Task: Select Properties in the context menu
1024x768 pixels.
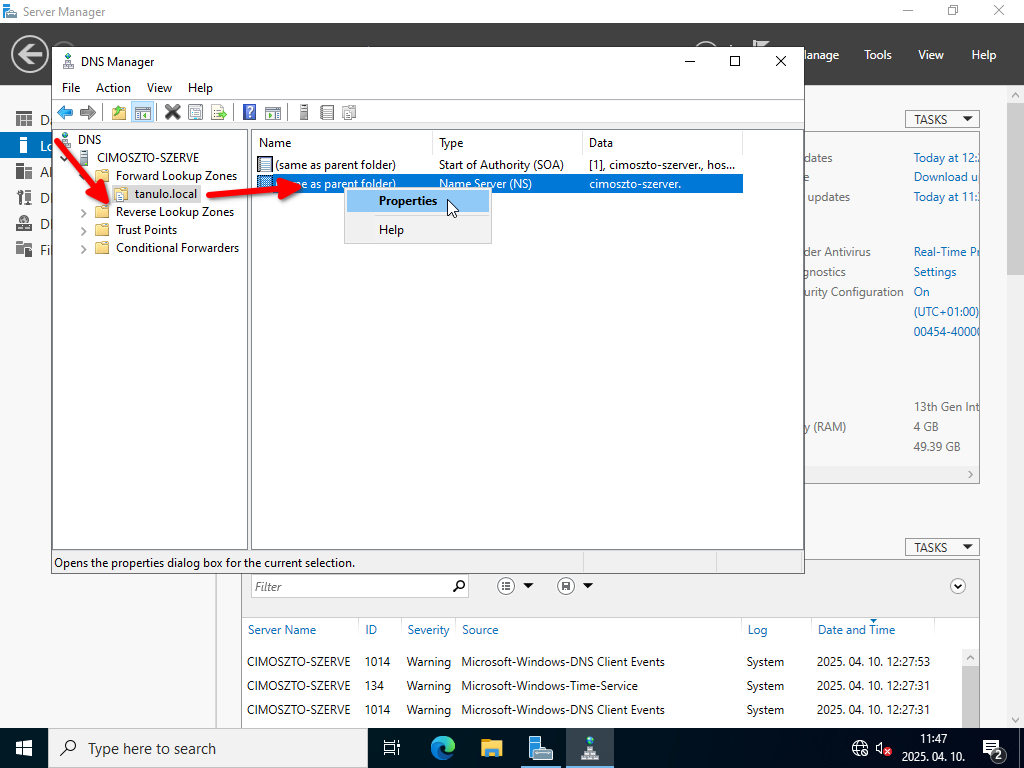Action: (408, 201)
